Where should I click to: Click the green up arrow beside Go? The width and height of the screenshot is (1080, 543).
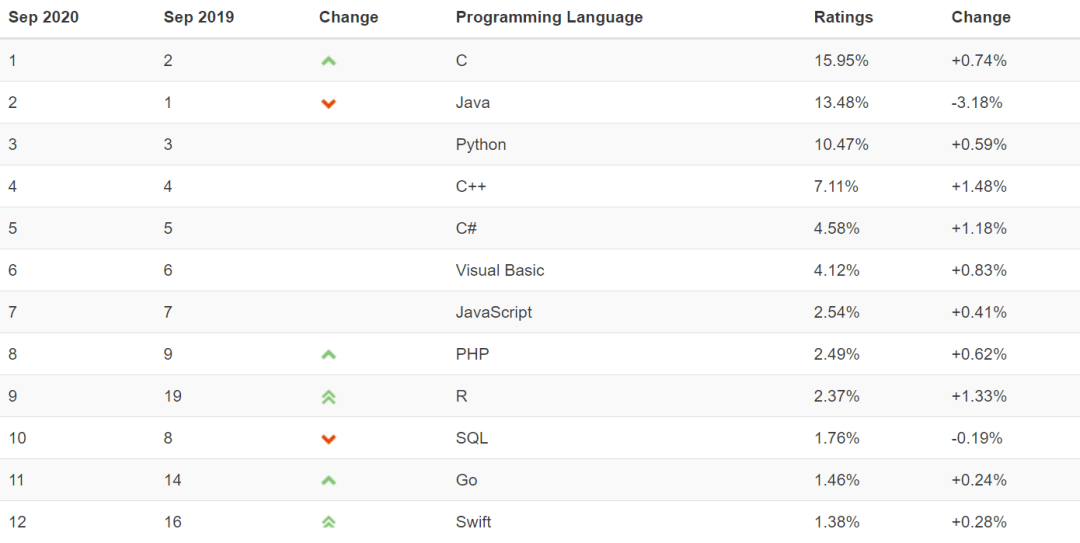328,481
